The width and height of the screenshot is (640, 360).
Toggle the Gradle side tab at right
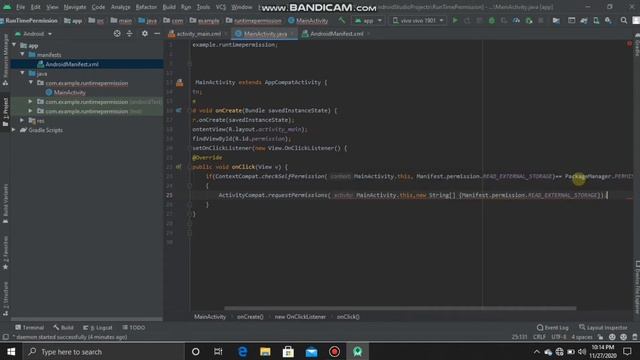636,44
